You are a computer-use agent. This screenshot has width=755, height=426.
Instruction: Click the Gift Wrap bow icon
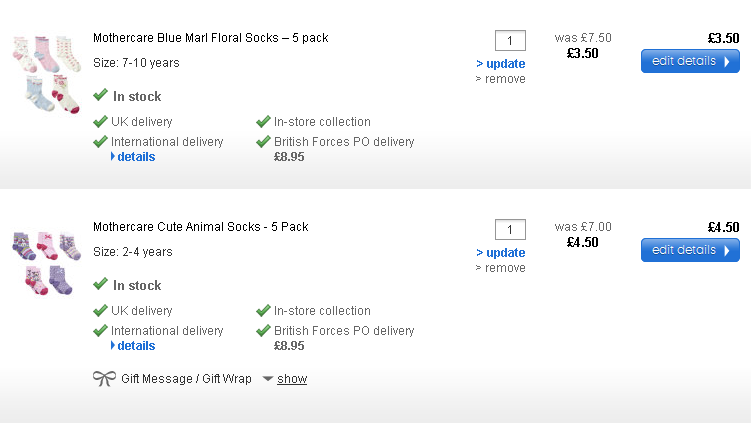coord(104,379)
